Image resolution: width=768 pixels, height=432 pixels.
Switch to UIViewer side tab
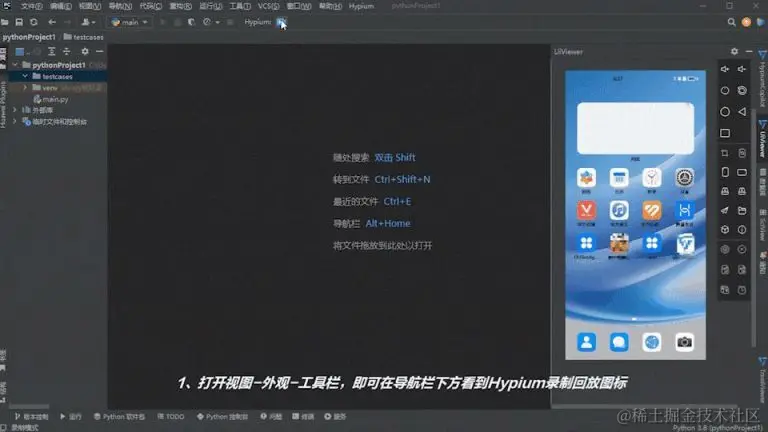point(763,139)
